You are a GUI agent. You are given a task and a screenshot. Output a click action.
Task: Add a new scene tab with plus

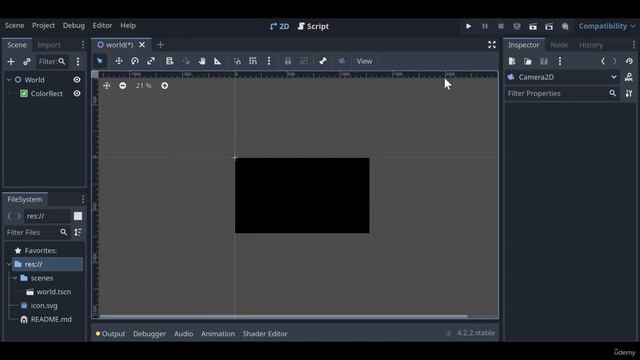160,44
